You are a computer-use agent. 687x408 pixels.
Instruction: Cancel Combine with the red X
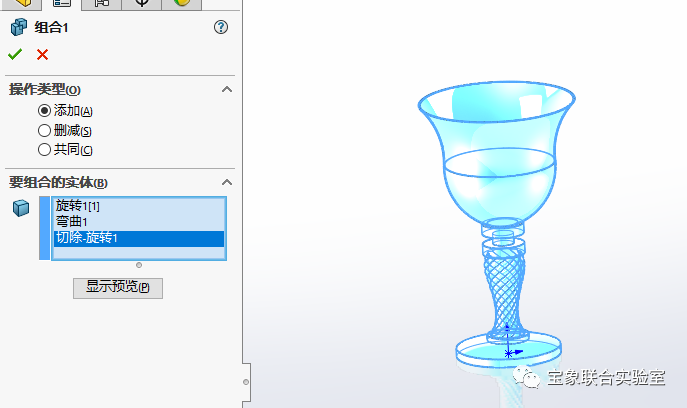coord(42,54)
